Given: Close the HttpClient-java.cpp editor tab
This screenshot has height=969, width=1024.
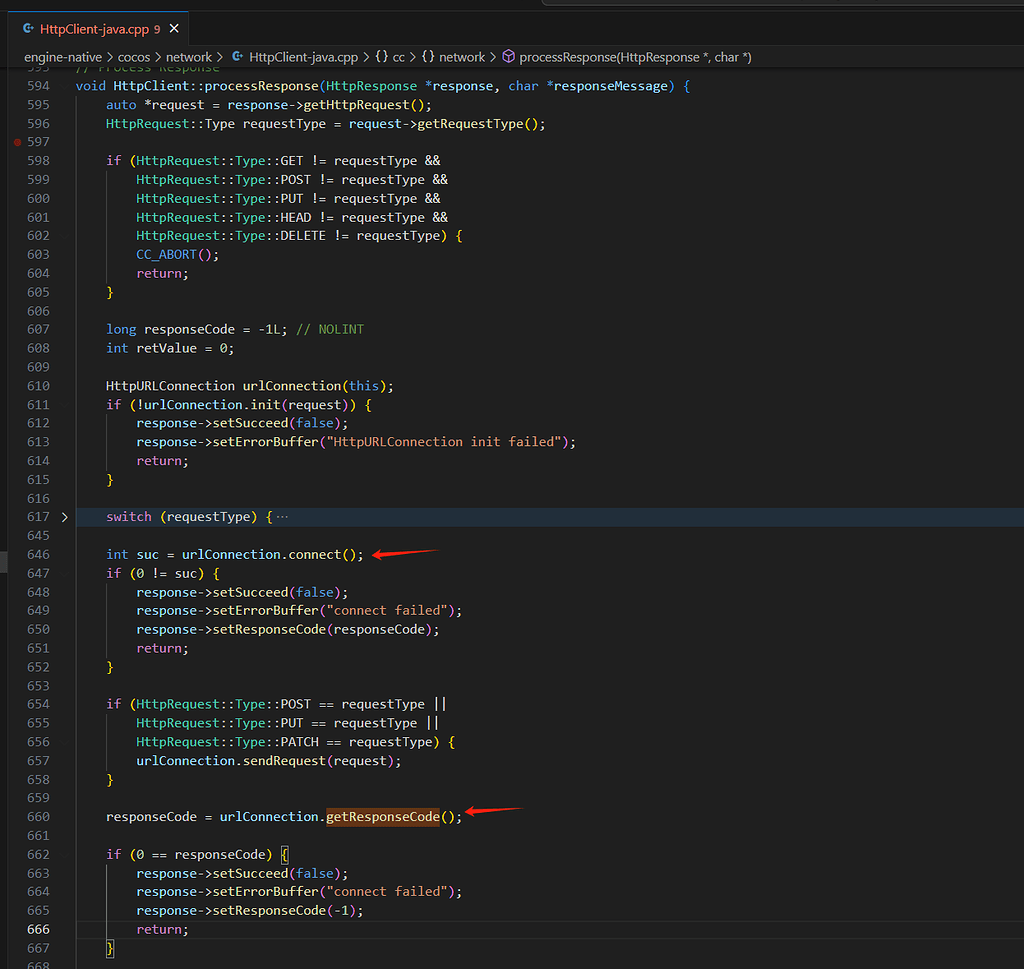Looking at the screenshot, I should pyautogui.click(x=174, y=29).
